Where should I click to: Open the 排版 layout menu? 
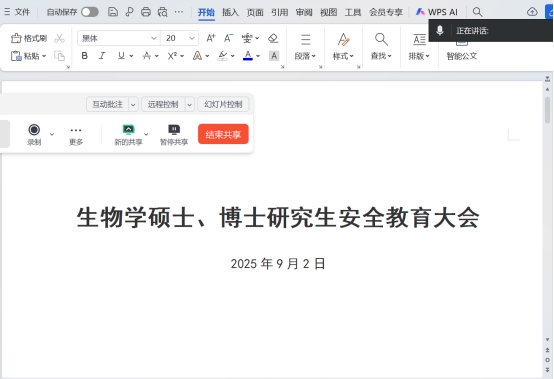click(419, 47)
